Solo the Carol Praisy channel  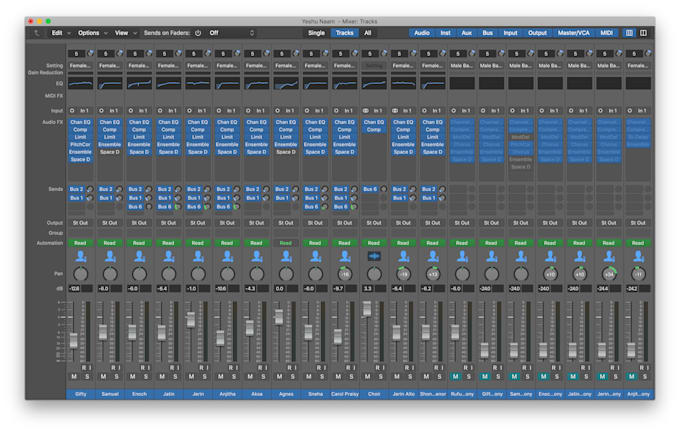point(351,377)
